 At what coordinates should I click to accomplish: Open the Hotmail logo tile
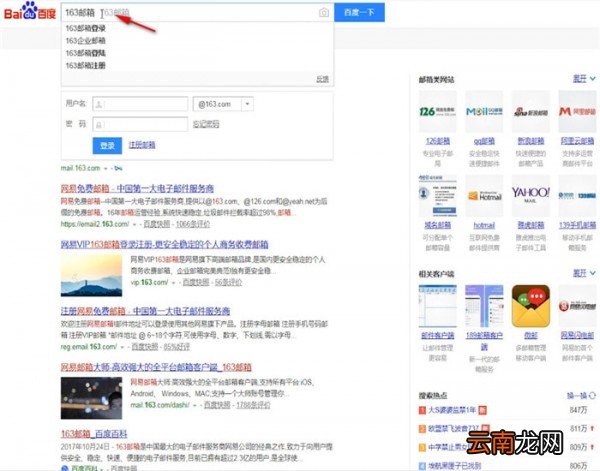click(484, 196)
